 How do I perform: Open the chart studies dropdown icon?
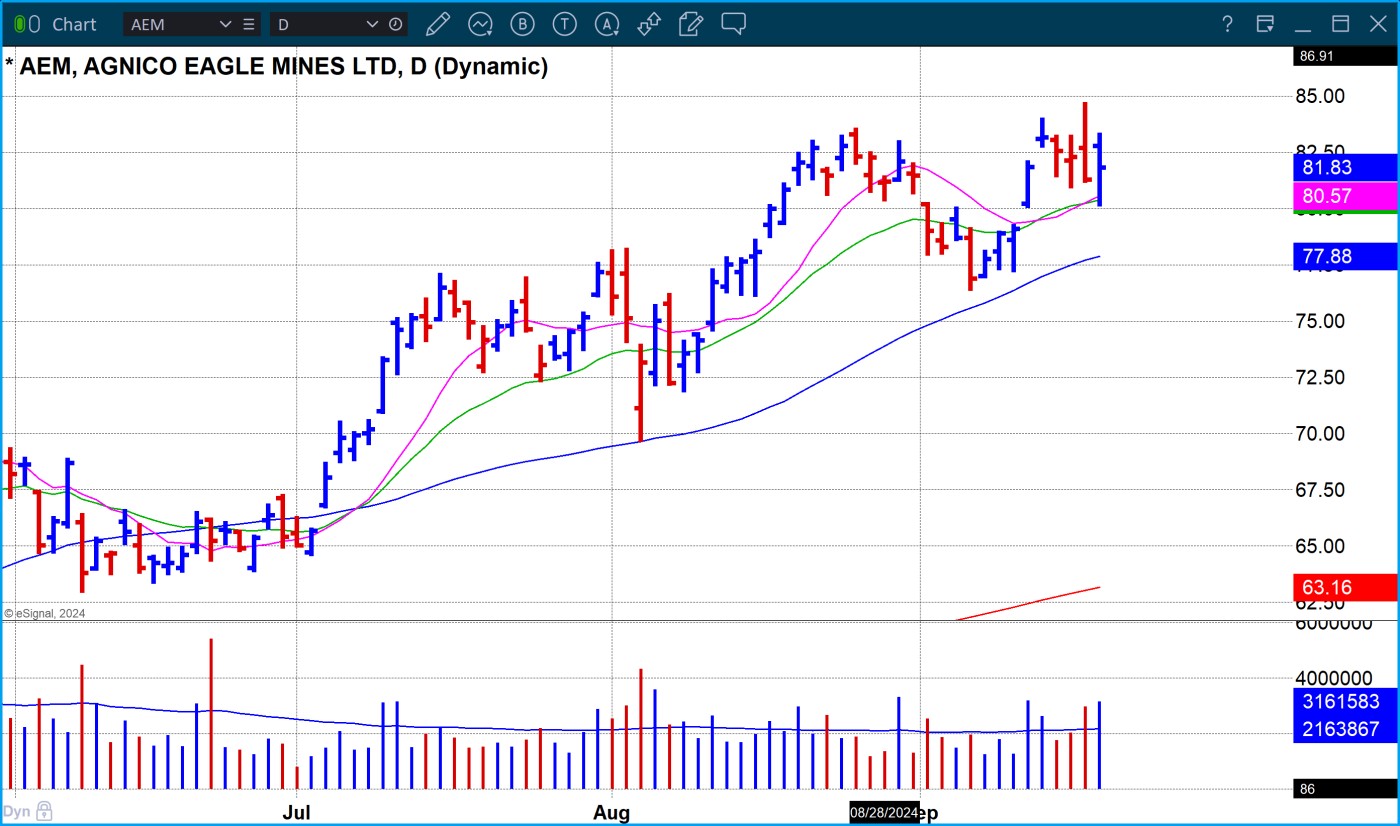(481, 24)
